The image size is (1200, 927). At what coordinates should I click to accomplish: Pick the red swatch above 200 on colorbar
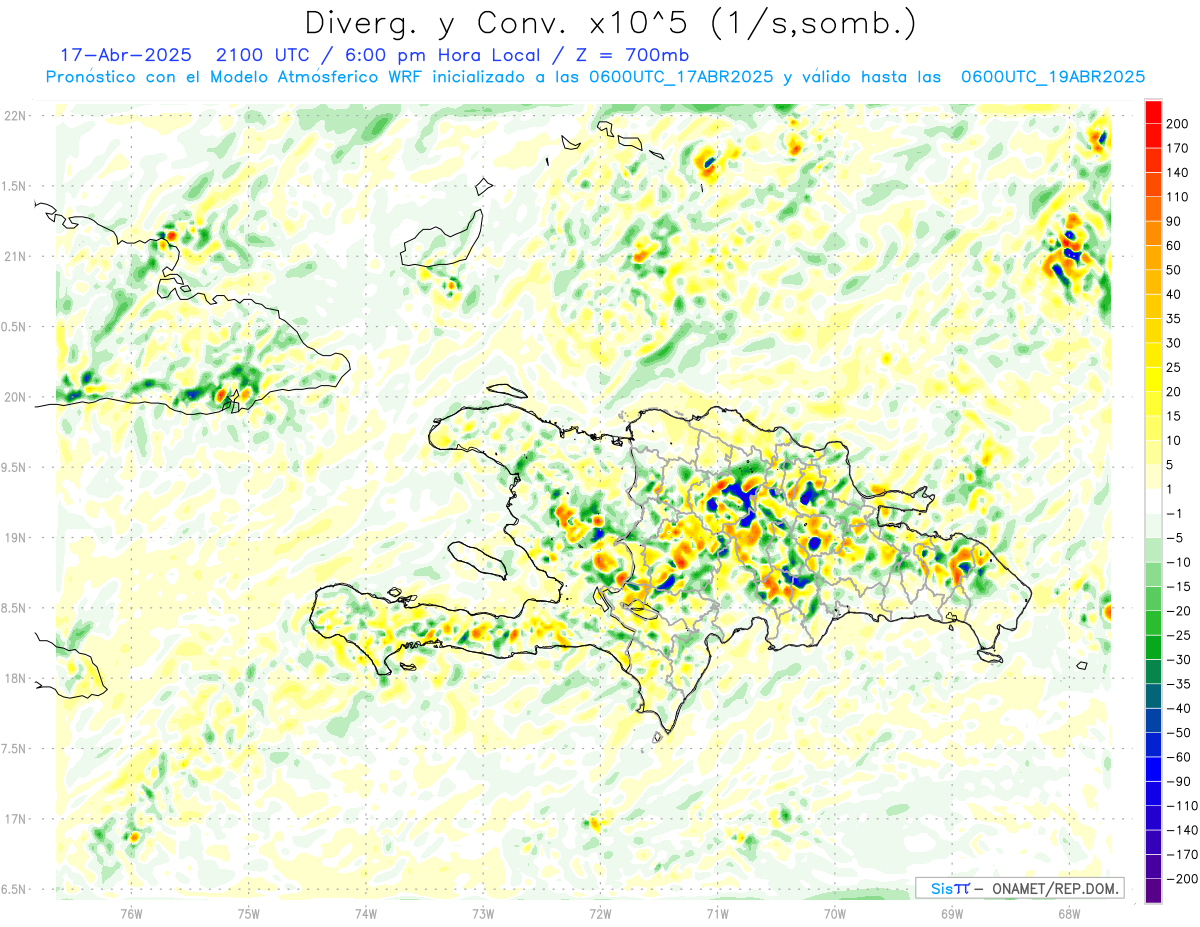coord(1153,111)
